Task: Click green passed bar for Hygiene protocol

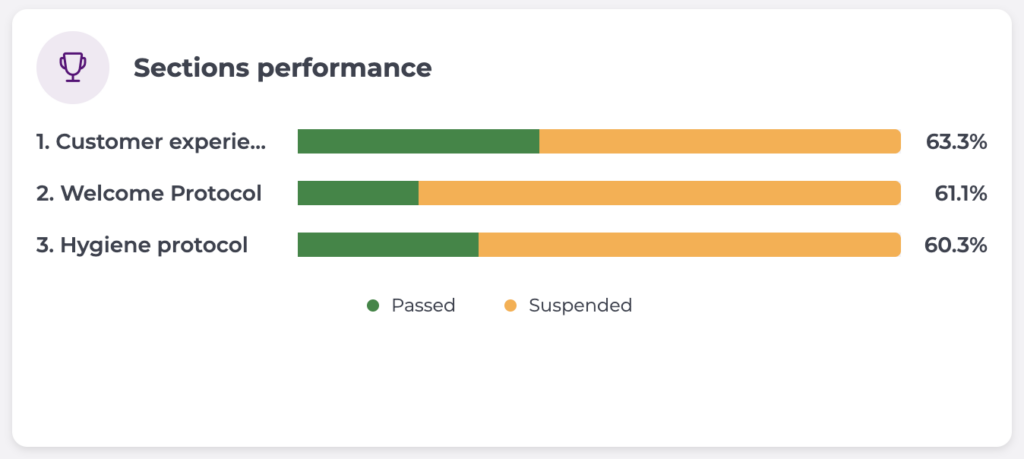Action: 388,245
